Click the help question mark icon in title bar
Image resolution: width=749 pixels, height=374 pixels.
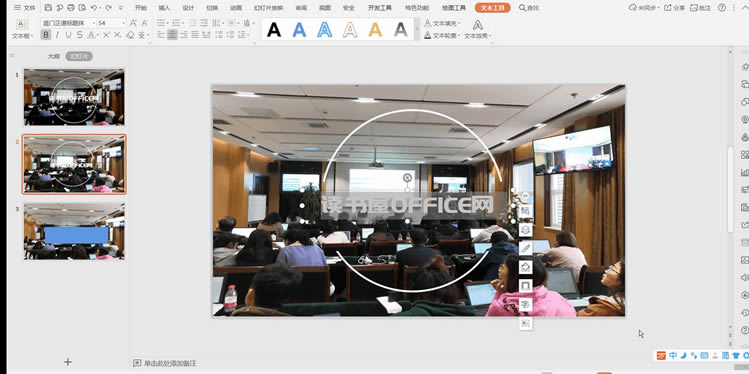[722, 8]
